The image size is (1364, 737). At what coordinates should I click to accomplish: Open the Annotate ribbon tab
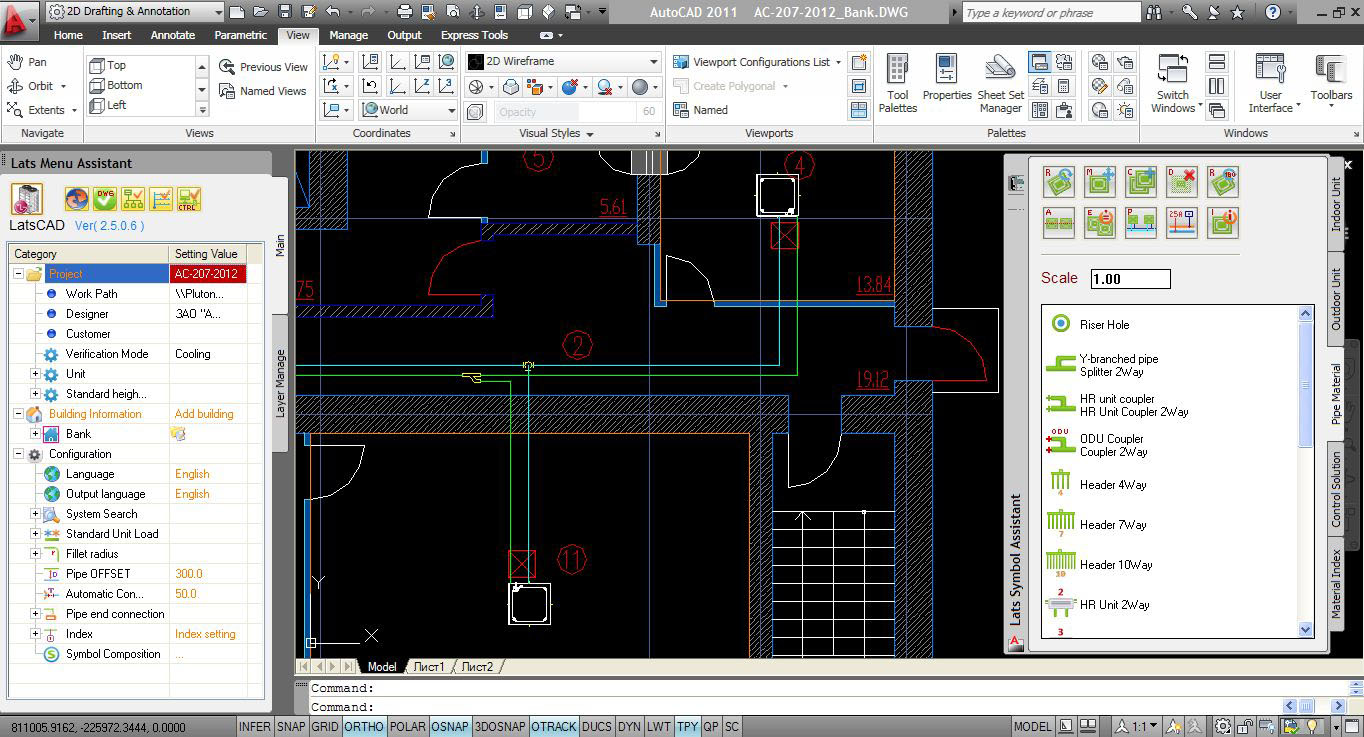173,35
